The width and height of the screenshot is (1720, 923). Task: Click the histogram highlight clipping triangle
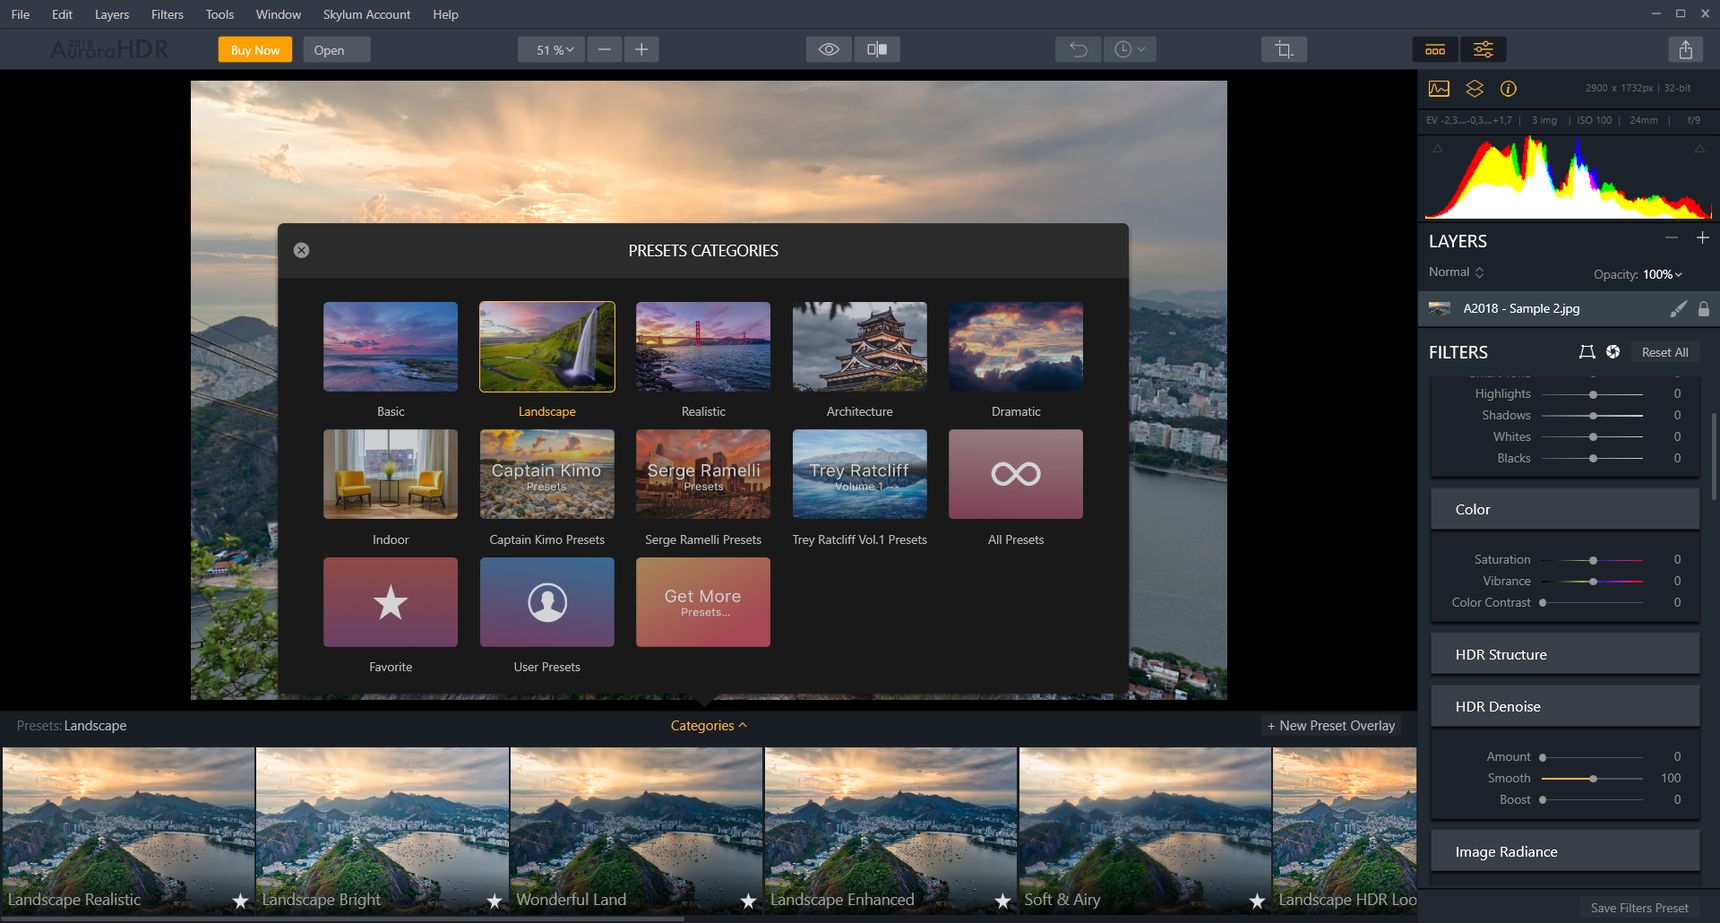click(x=1699, y=149)
